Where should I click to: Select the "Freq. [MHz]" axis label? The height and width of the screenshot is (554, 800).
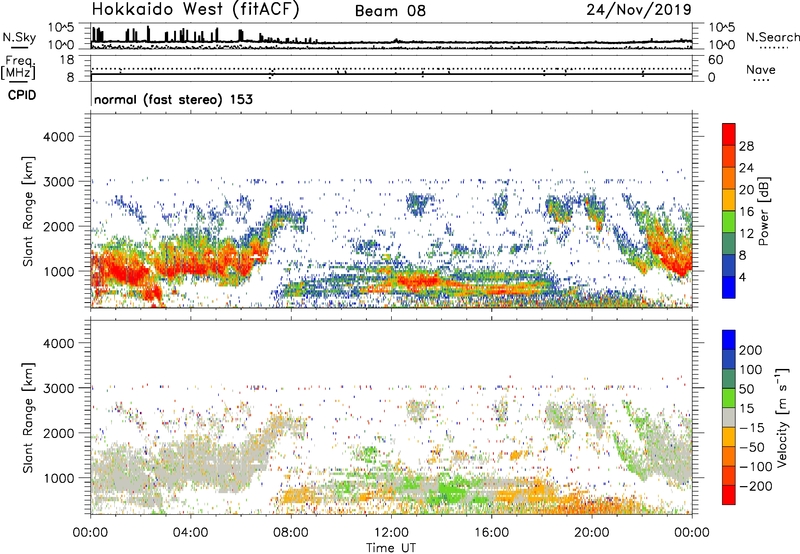18,68
